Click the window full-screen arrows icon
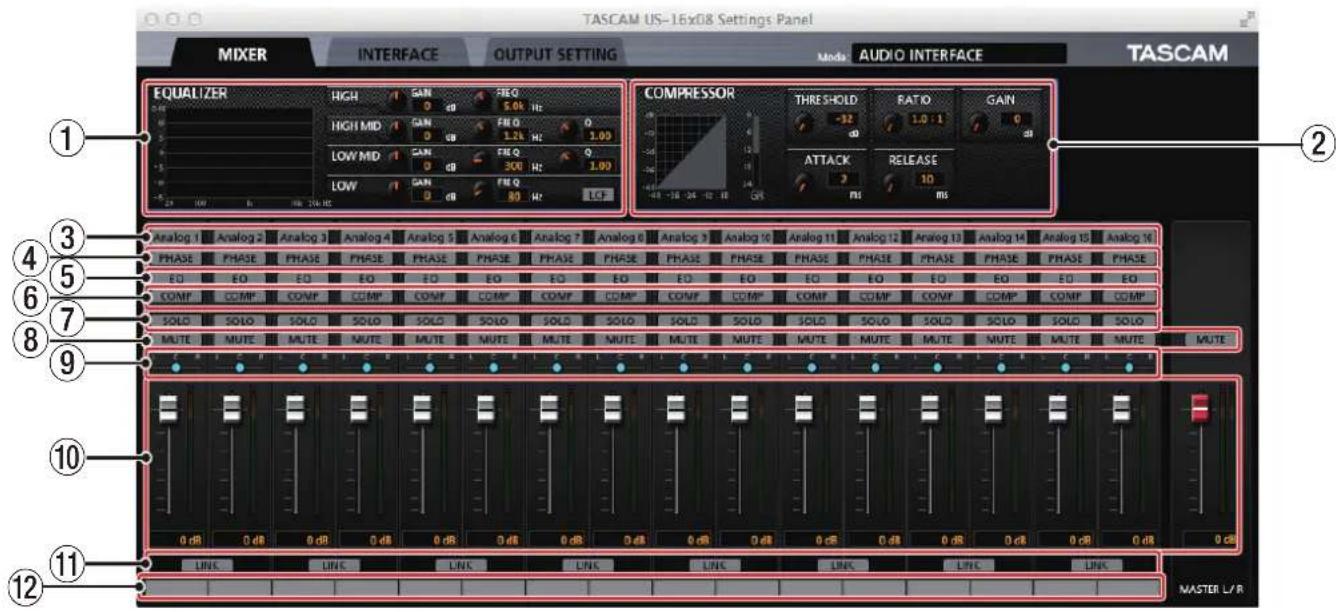 point(1245,18)
